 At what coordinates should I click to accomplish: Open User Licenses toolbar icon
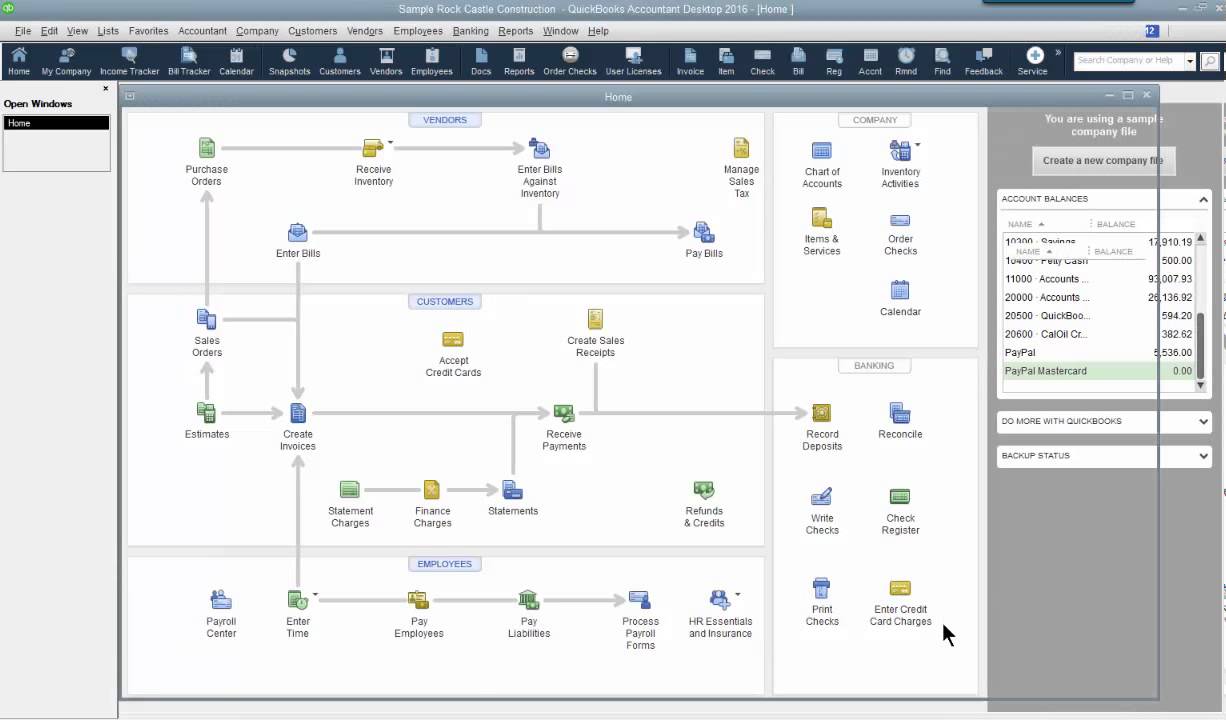(633, 62)
